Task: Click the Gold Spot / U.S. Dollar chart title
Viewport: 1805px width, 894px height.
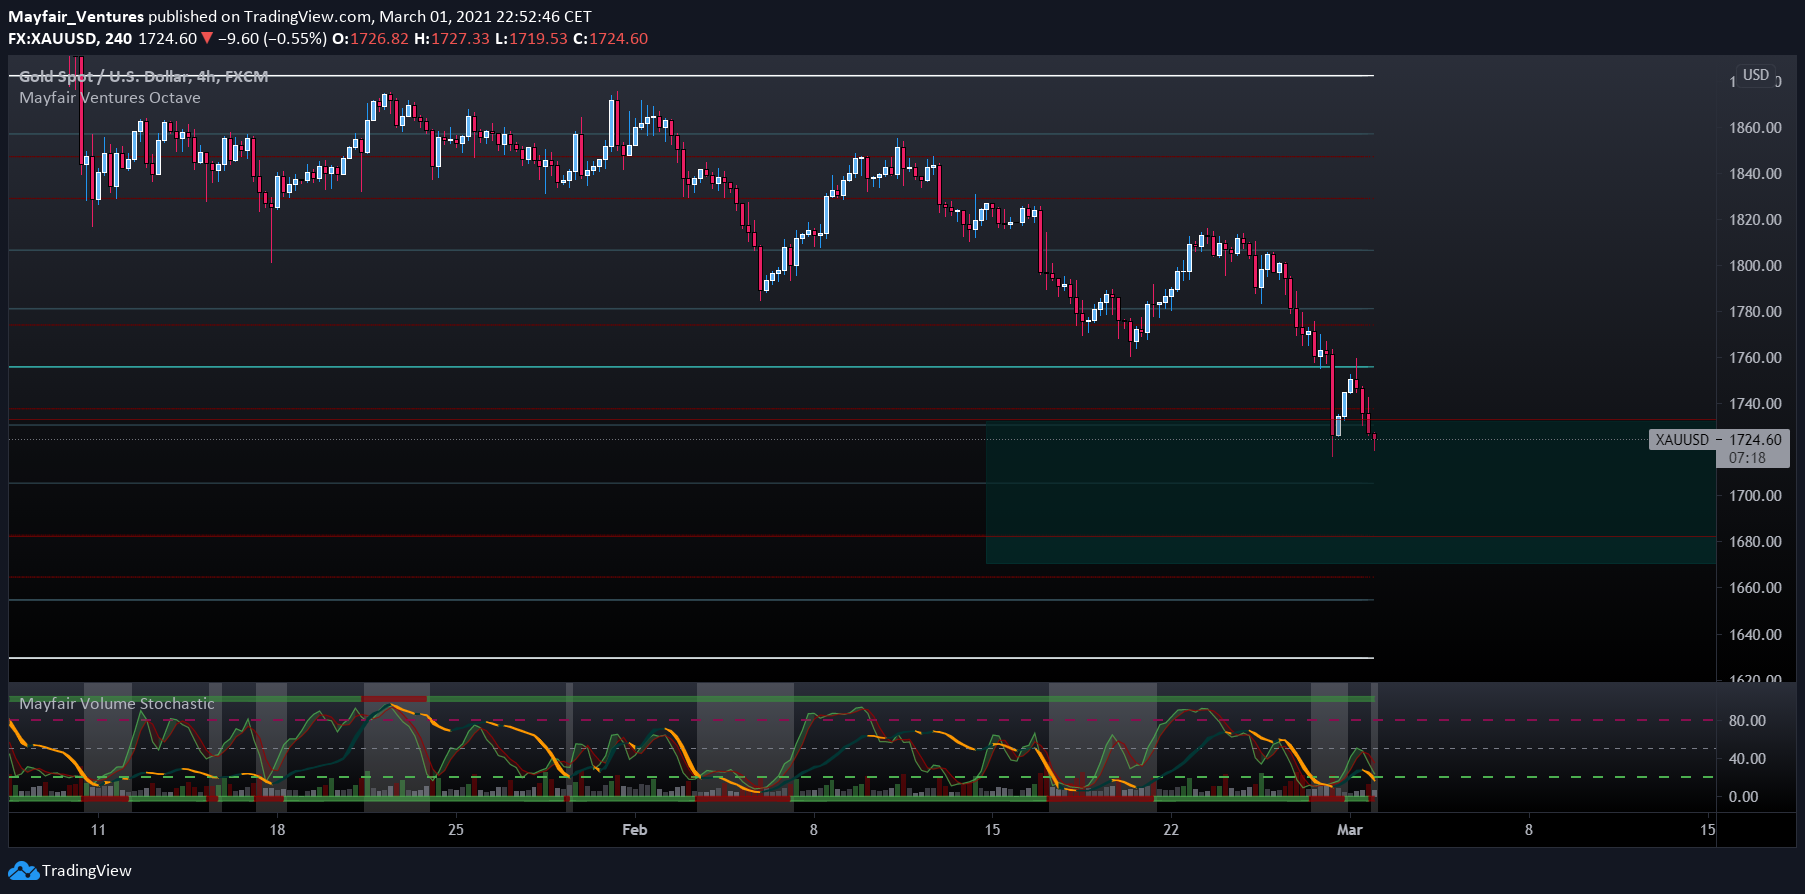Action: (x=144, y=76)
